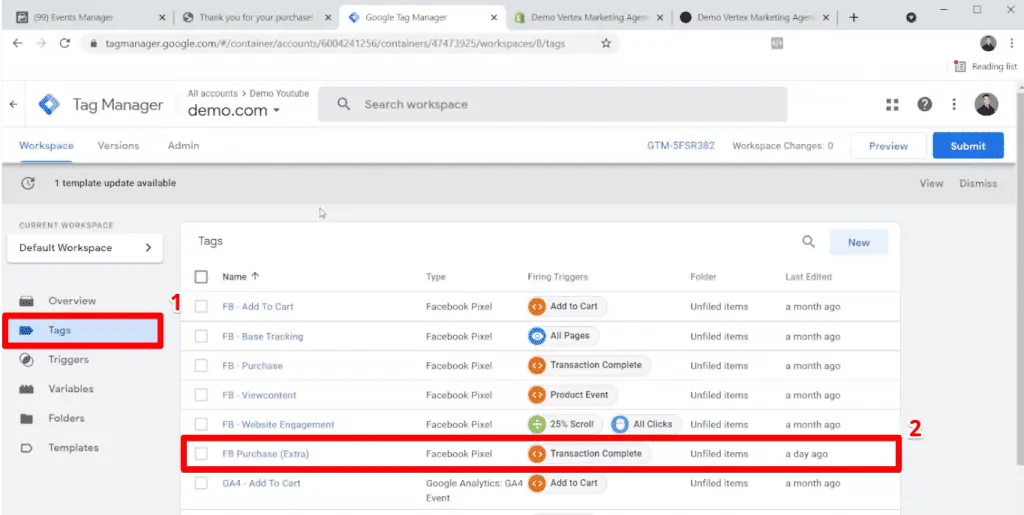Click the Overview sidebar icon

coord(26,301)
